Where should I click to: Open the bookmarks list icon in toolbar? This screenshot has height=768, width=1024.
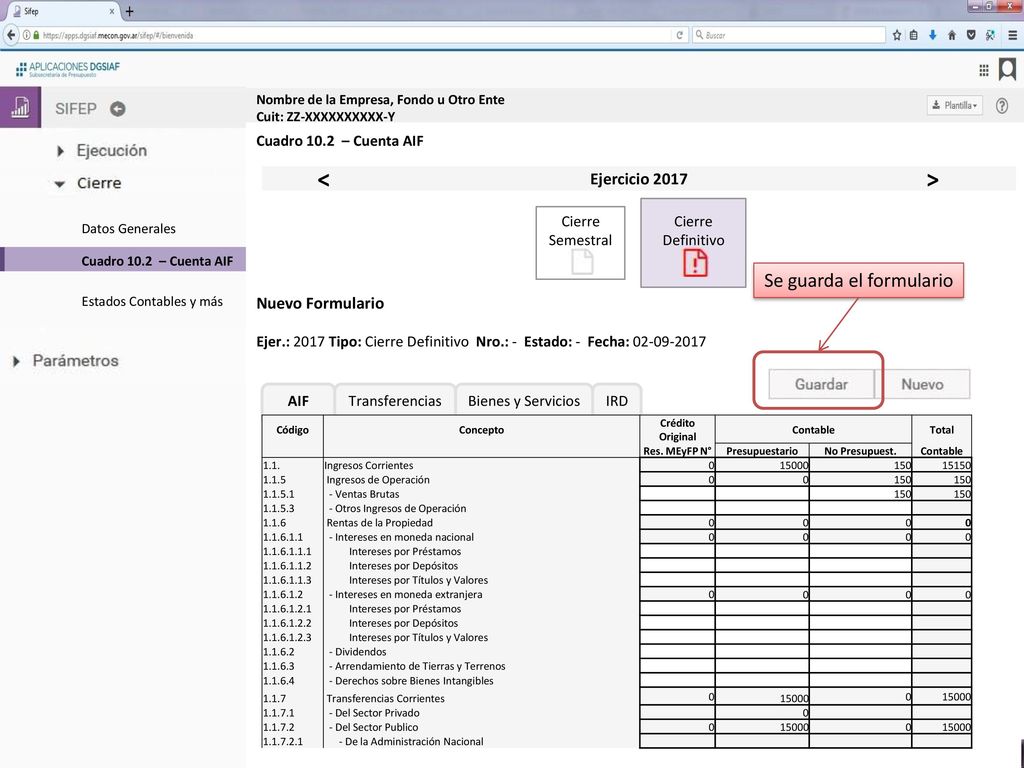[914, 35]
